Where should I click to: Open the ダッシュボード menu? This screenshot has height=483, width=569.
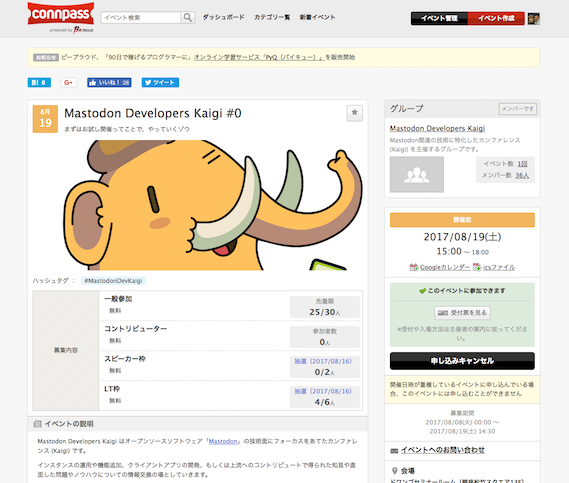tap(224, 17)
